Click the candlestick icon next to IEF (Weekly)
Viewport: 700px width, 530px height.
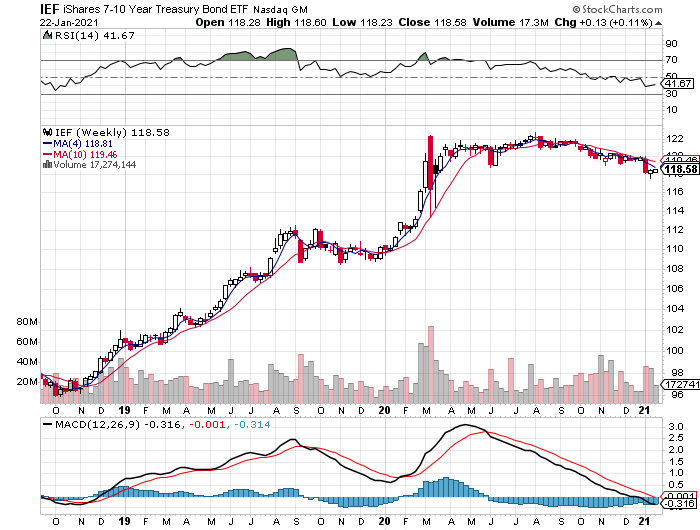tap(47, 132)
